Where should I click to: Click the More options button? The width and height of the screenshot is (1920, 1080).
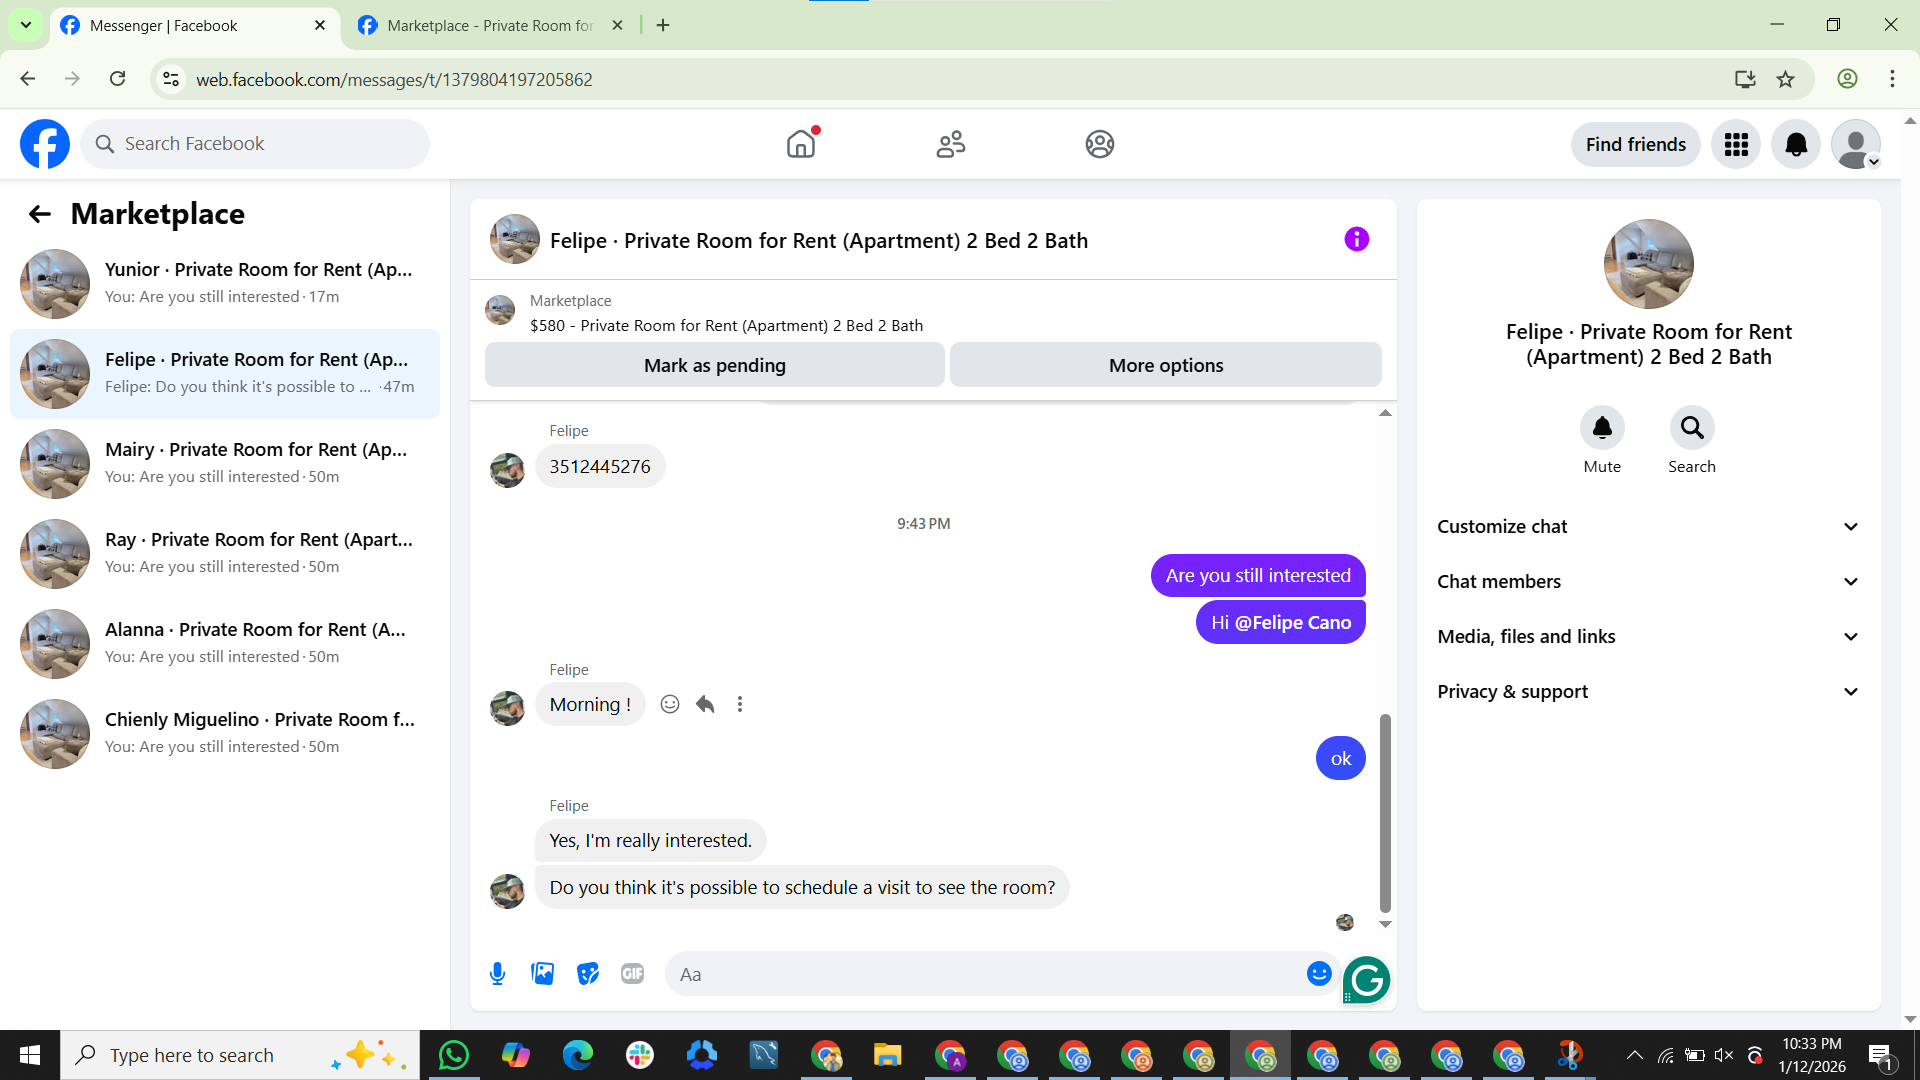point(1165,366)
